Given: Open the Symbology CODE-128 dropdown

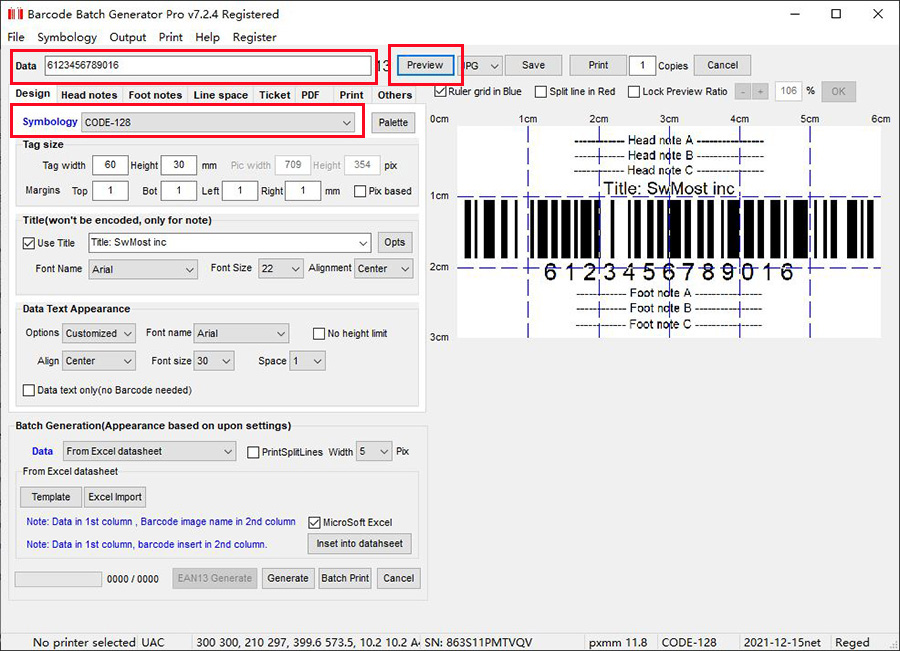Looking at the screenshot, I should click(x=218, y=123).
